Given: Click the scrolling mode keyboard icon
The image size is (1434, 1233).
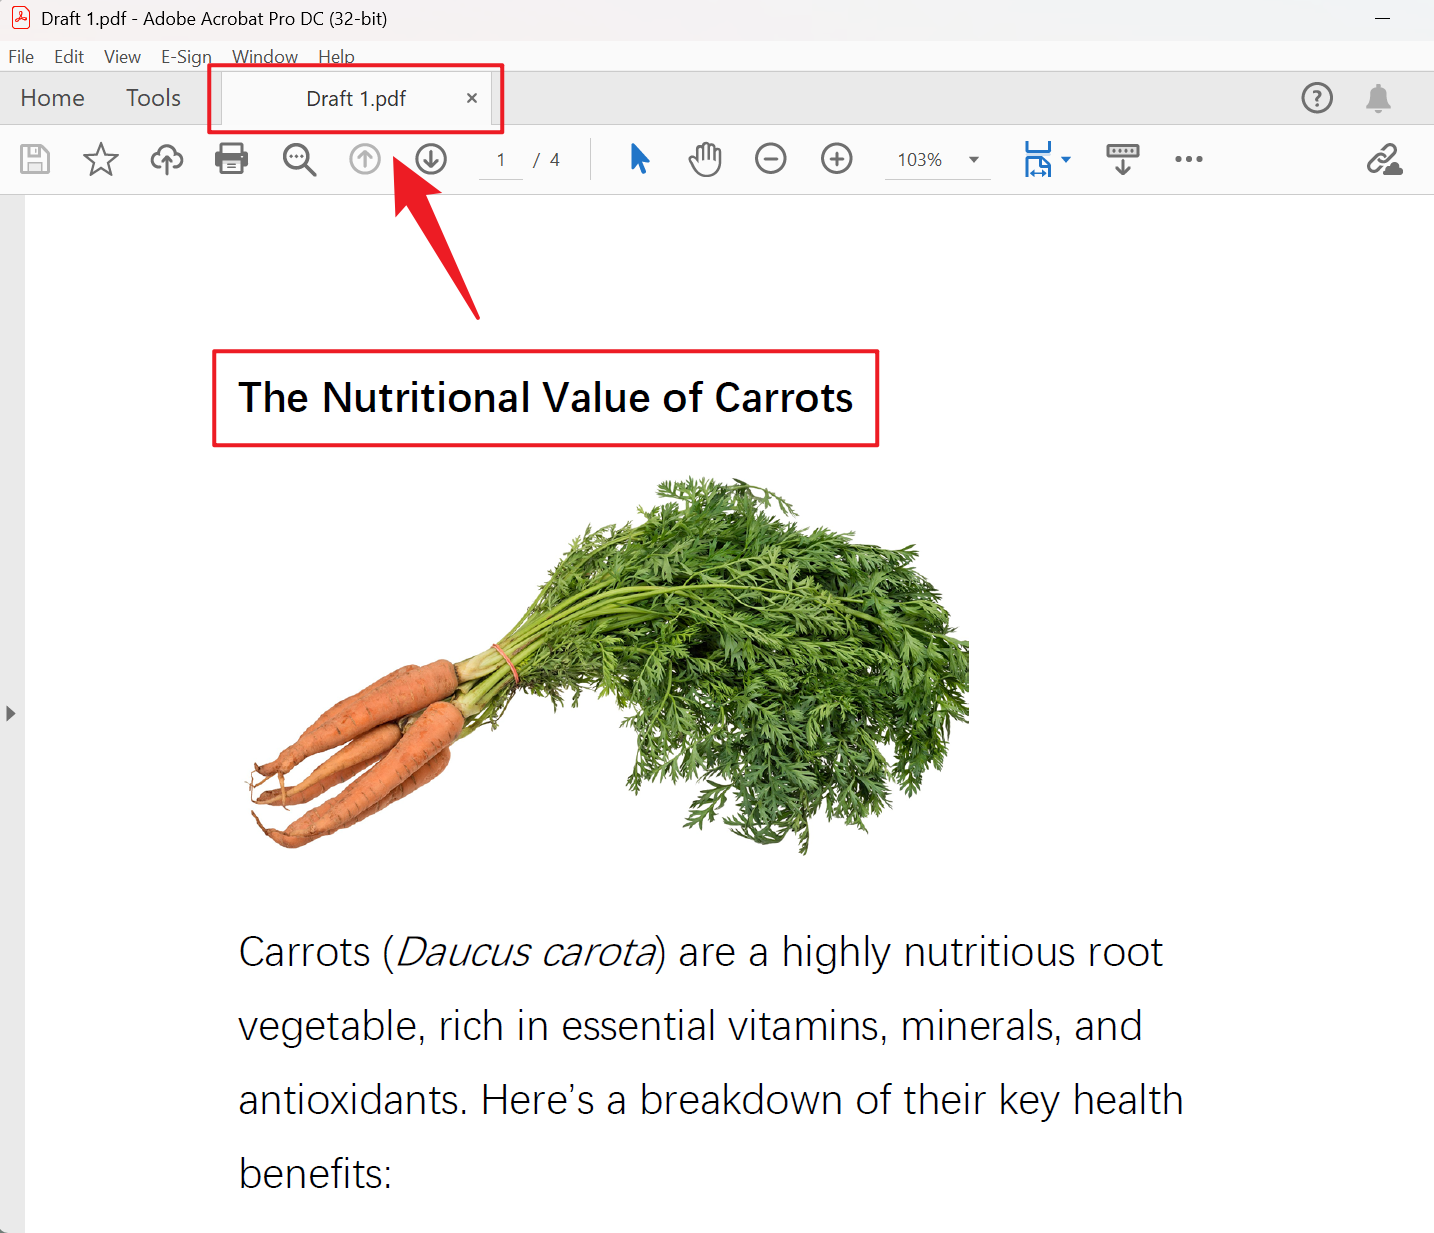Looking at the screenshot, I should (1122, 159).
